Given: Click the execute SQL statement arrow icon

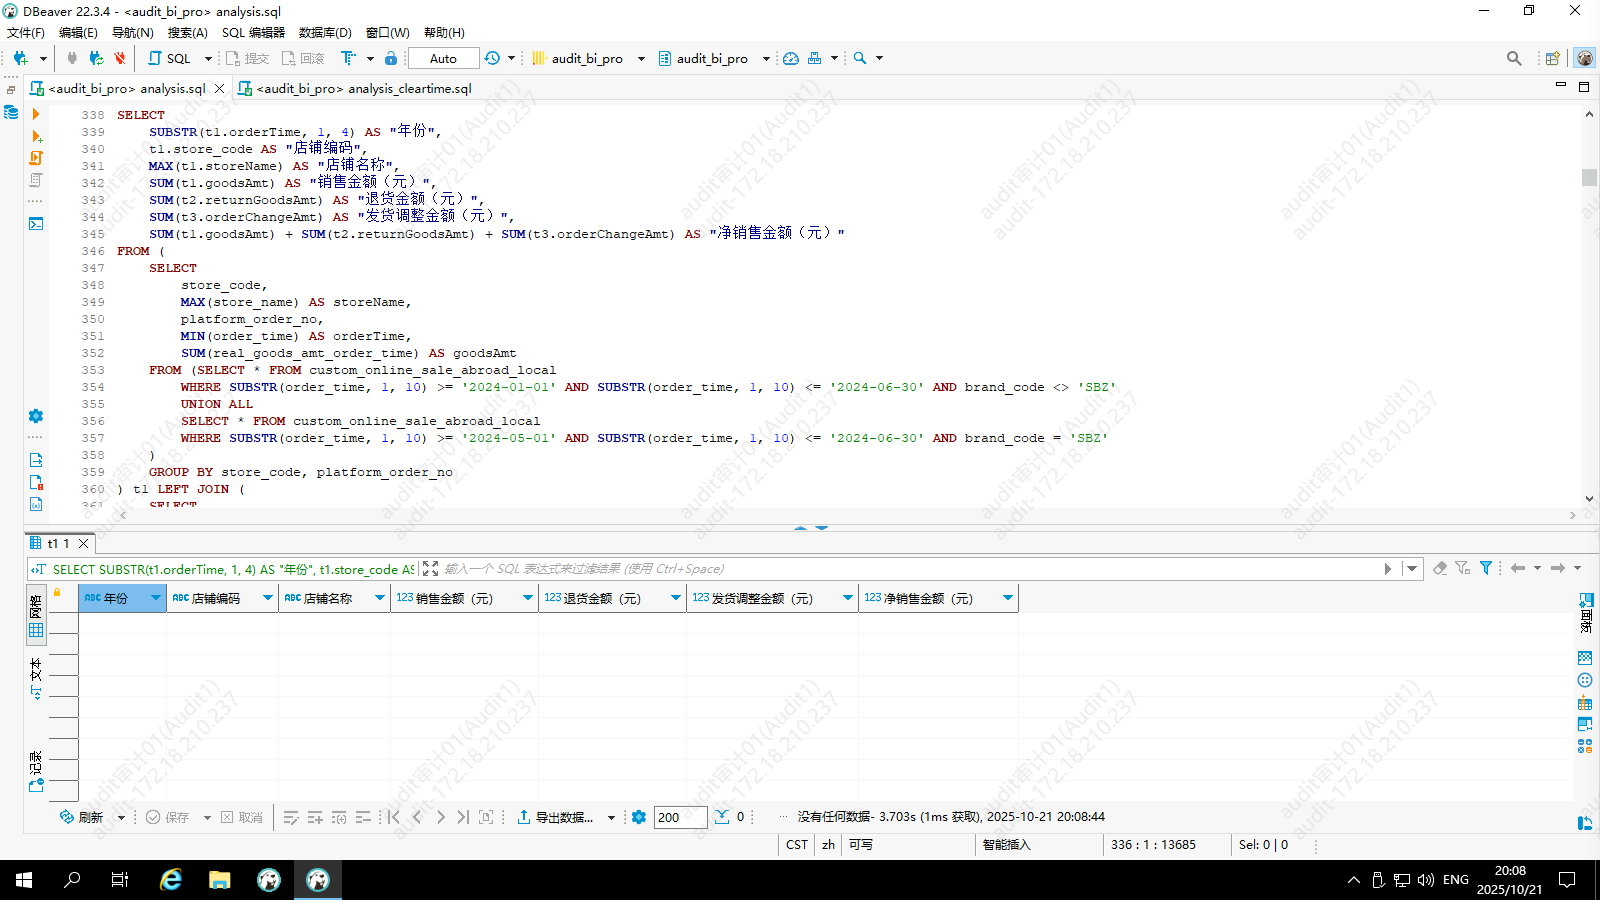Looking at the screenshot, I should [36, 114].
